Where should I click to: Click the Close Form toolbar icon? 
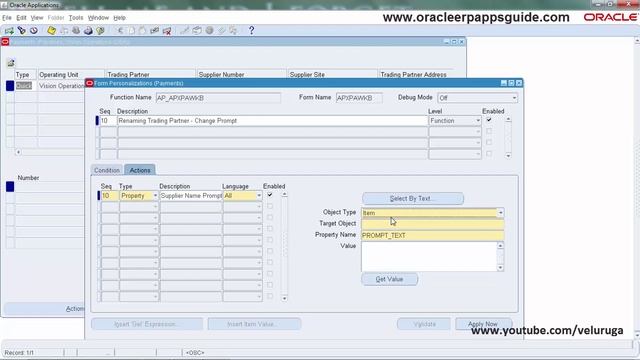[100, 31]
